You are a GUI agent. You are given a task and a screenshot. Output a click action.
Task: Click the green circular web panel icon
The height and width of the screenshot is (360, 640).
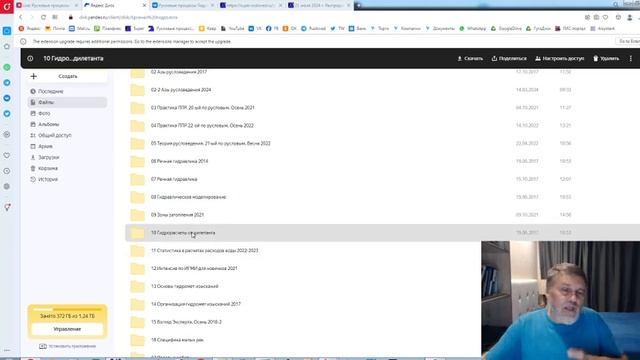(x=7, y=67)
